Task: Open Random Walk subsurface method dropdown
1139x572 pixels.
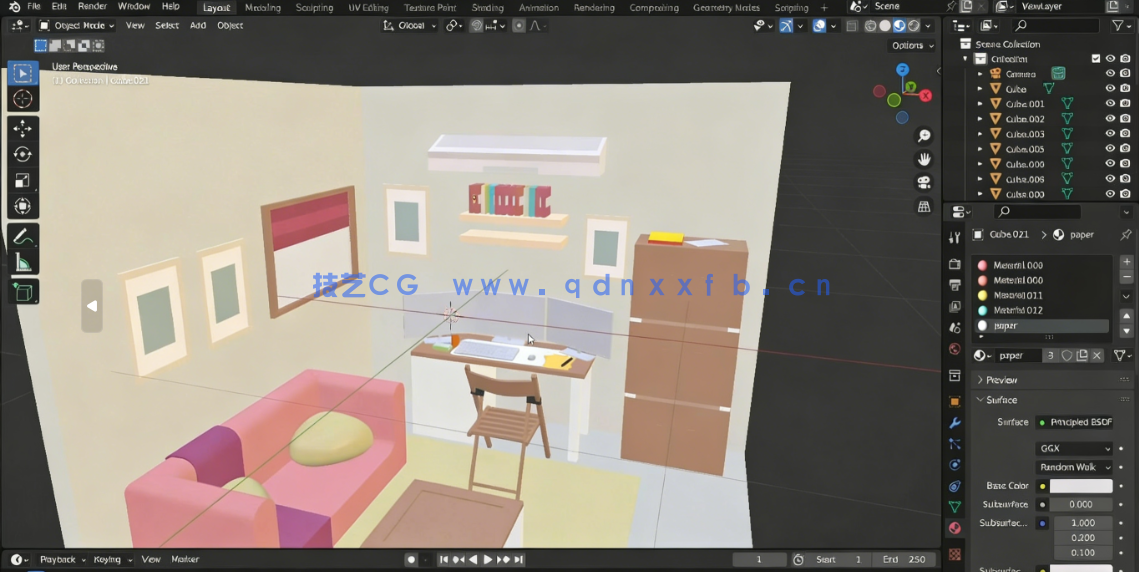Action: (x=1074, y=467)
